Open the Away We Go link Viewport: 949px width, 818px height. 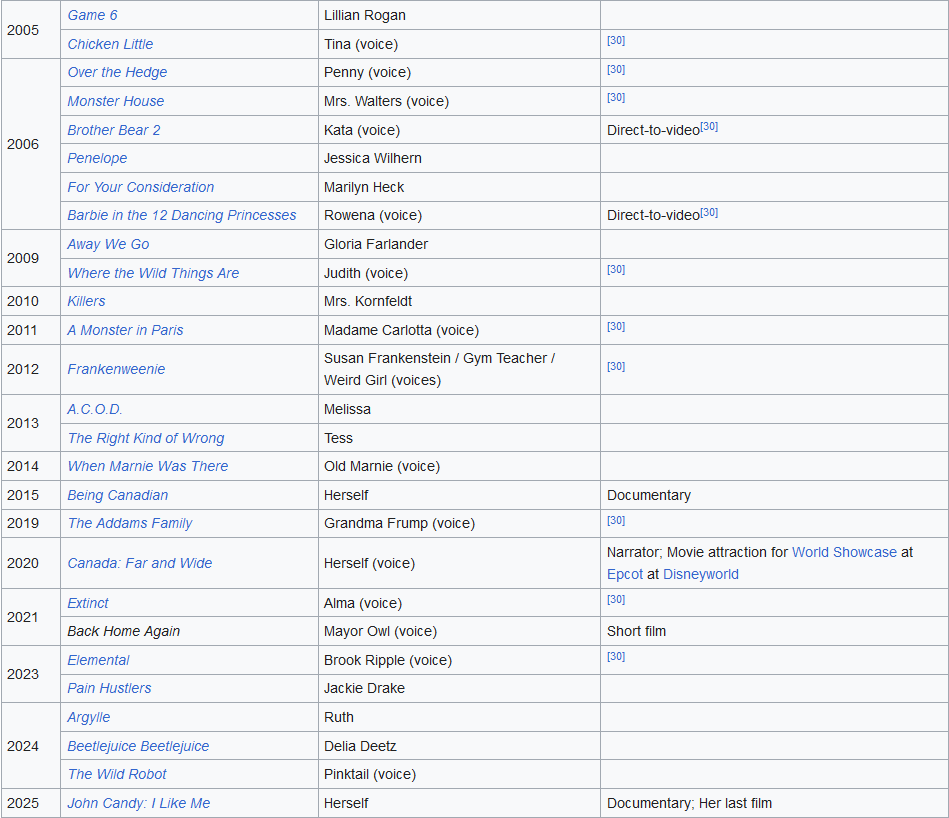pos(108,244)
